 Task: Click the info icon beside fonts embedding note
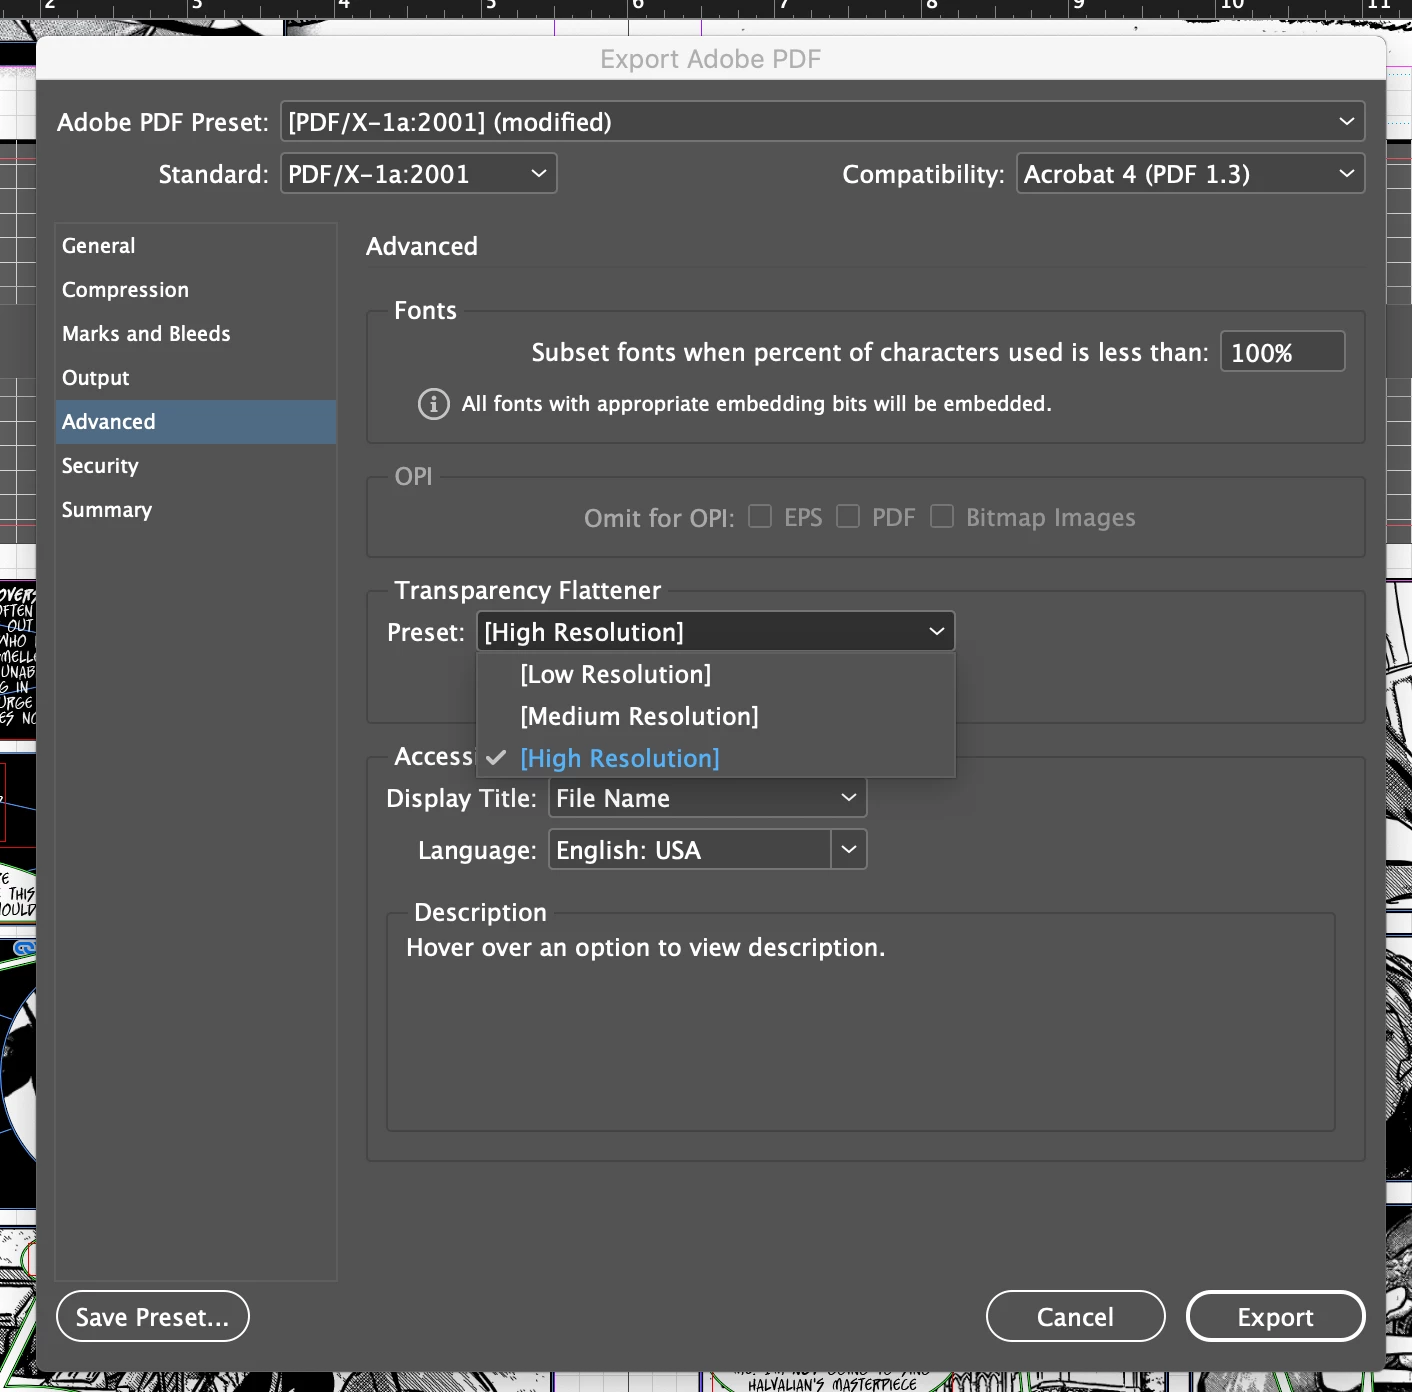pyautogui.click(x=433, y=404)
